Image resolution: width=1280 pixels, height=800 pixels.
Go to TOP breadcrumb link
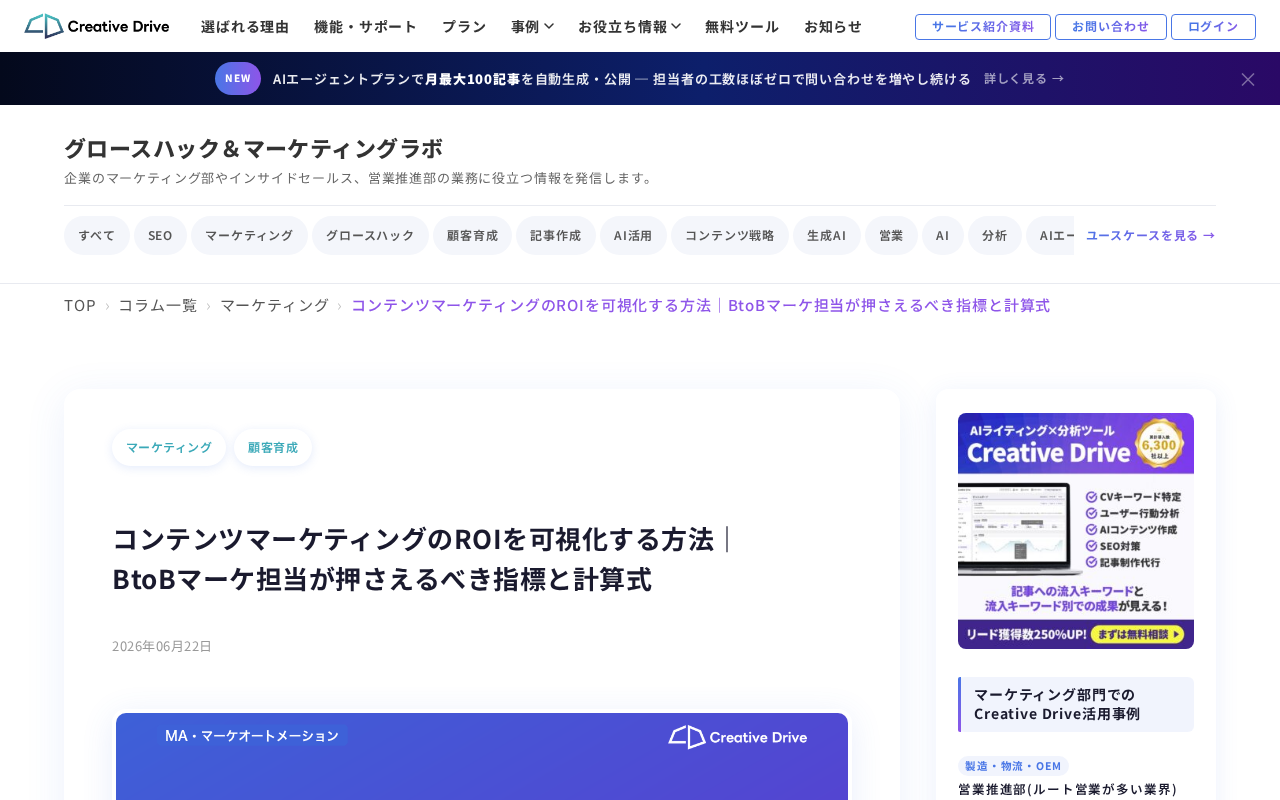click(80, 305)
